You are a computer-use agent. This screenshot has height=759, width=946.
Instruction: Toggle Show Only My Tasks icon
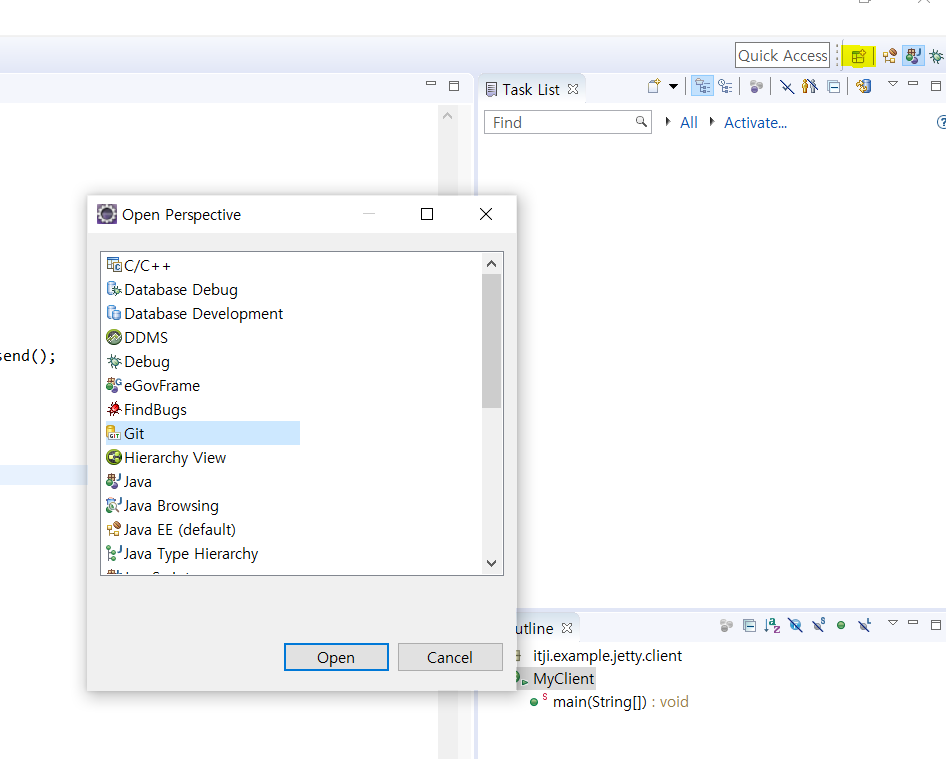click(x=810, y=86)
